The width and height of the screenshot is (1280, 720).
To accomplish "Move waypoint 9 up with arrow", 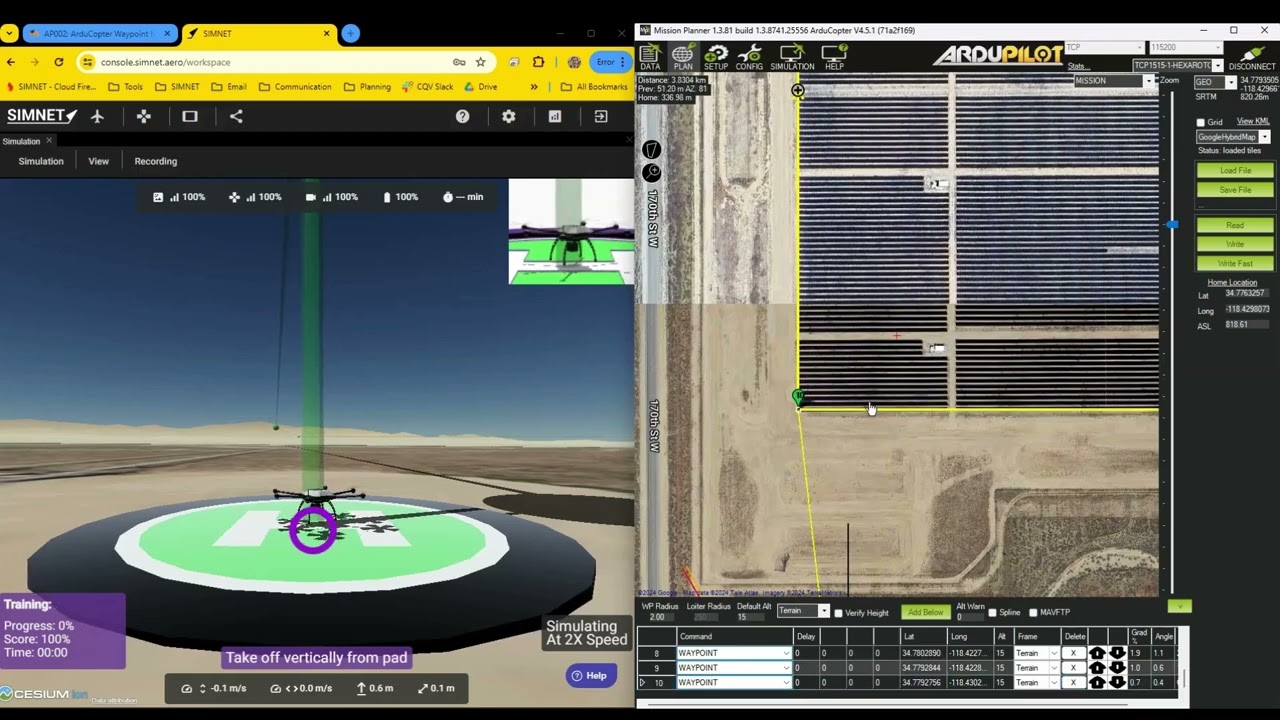I will [x=1097, y=668].
